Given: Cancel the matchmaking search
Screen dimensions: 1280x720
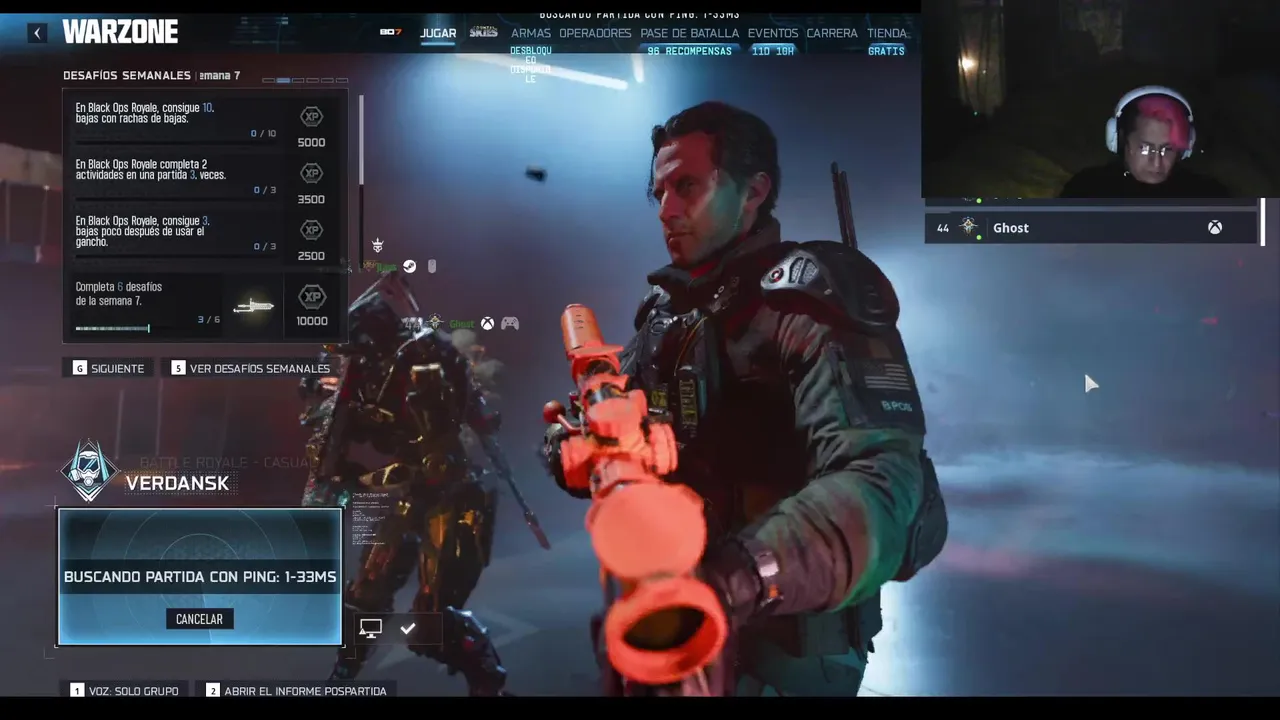Looking at the screenshot, I should pyautogui.click(x=199, y=619).
